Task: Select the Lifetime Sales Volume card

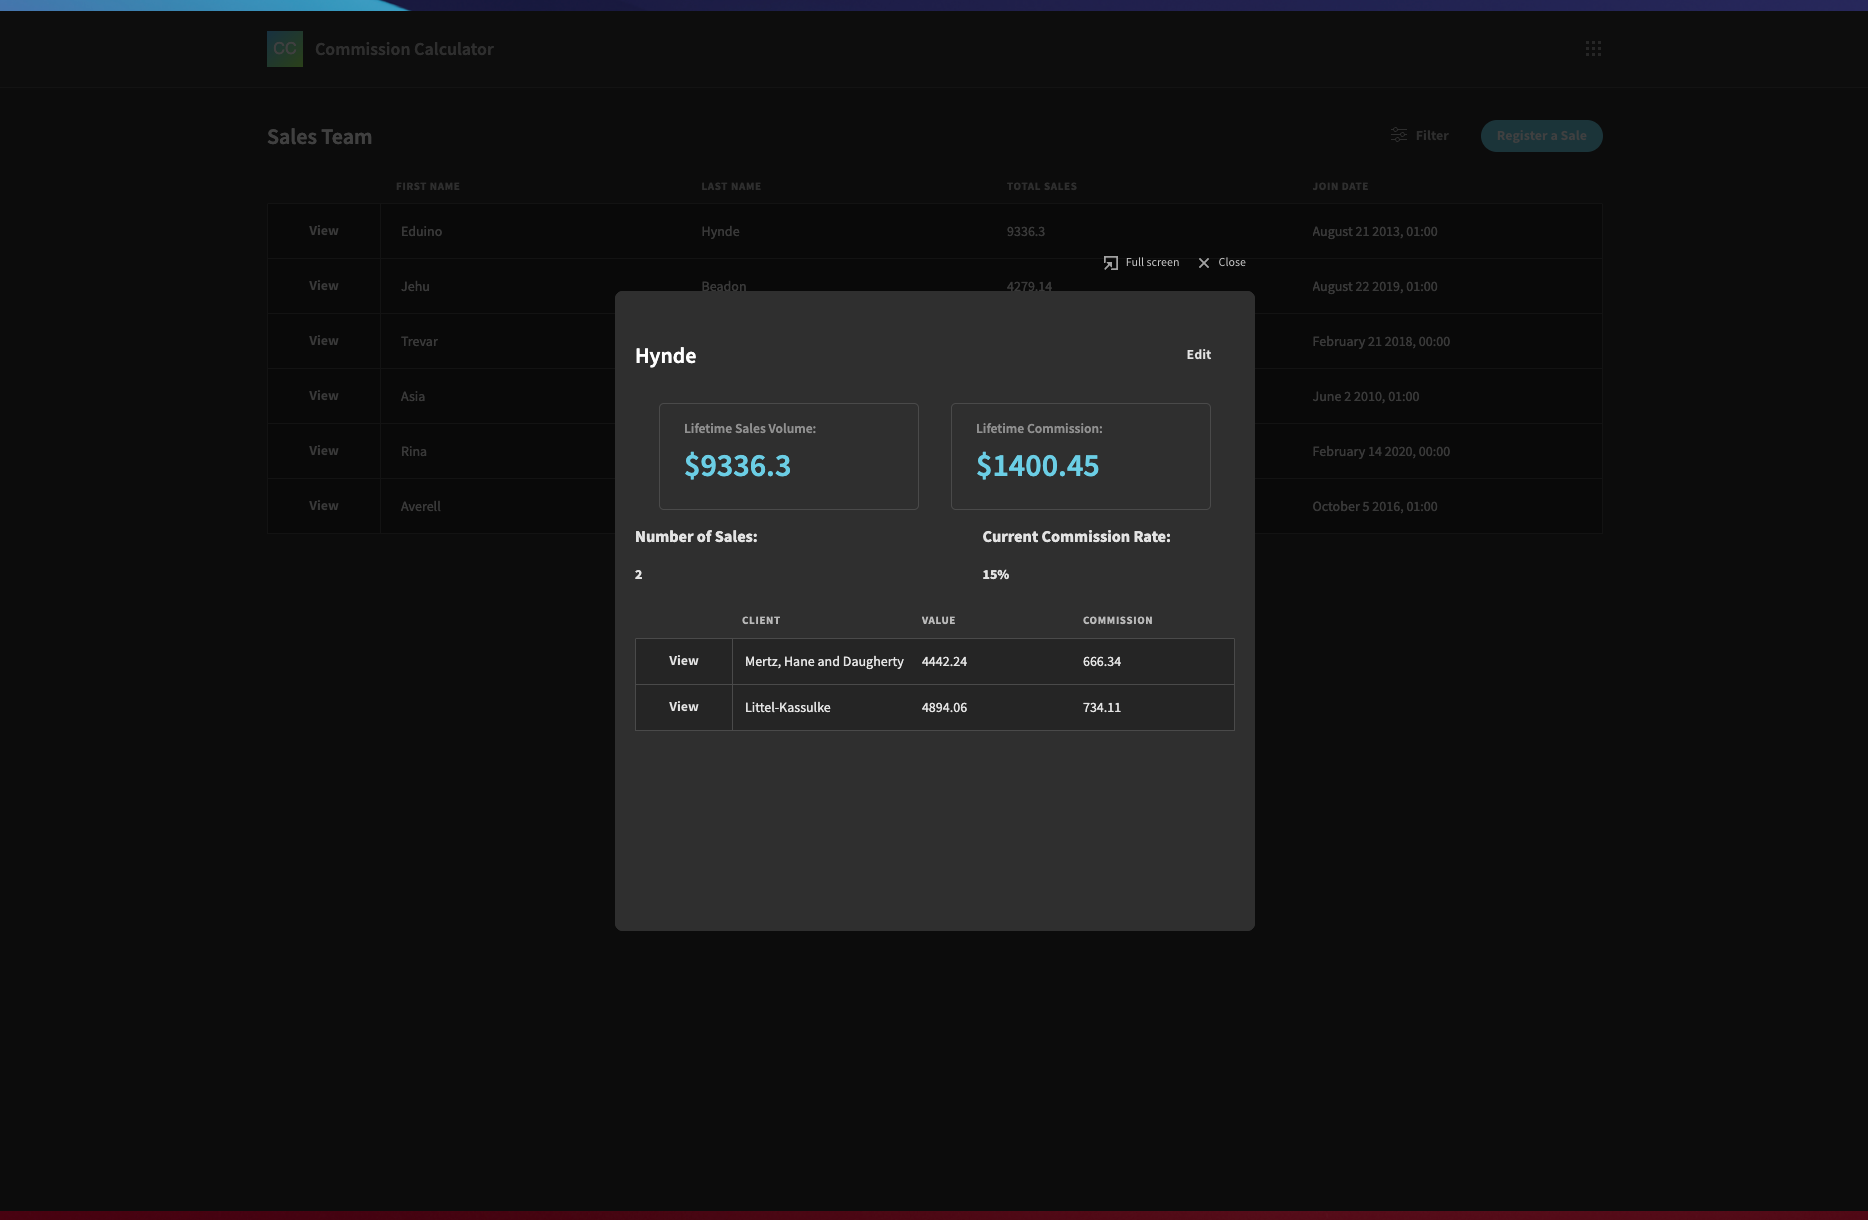Action: (x=788, y=456)
